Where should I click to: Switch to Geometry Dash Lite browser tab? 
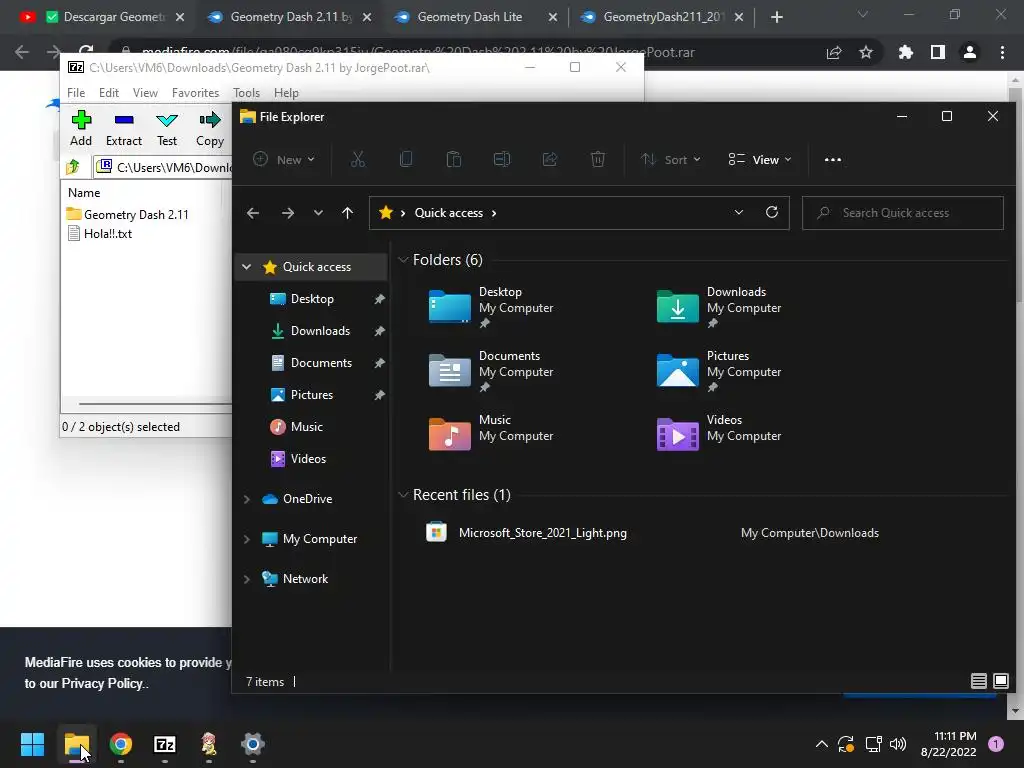475,17
